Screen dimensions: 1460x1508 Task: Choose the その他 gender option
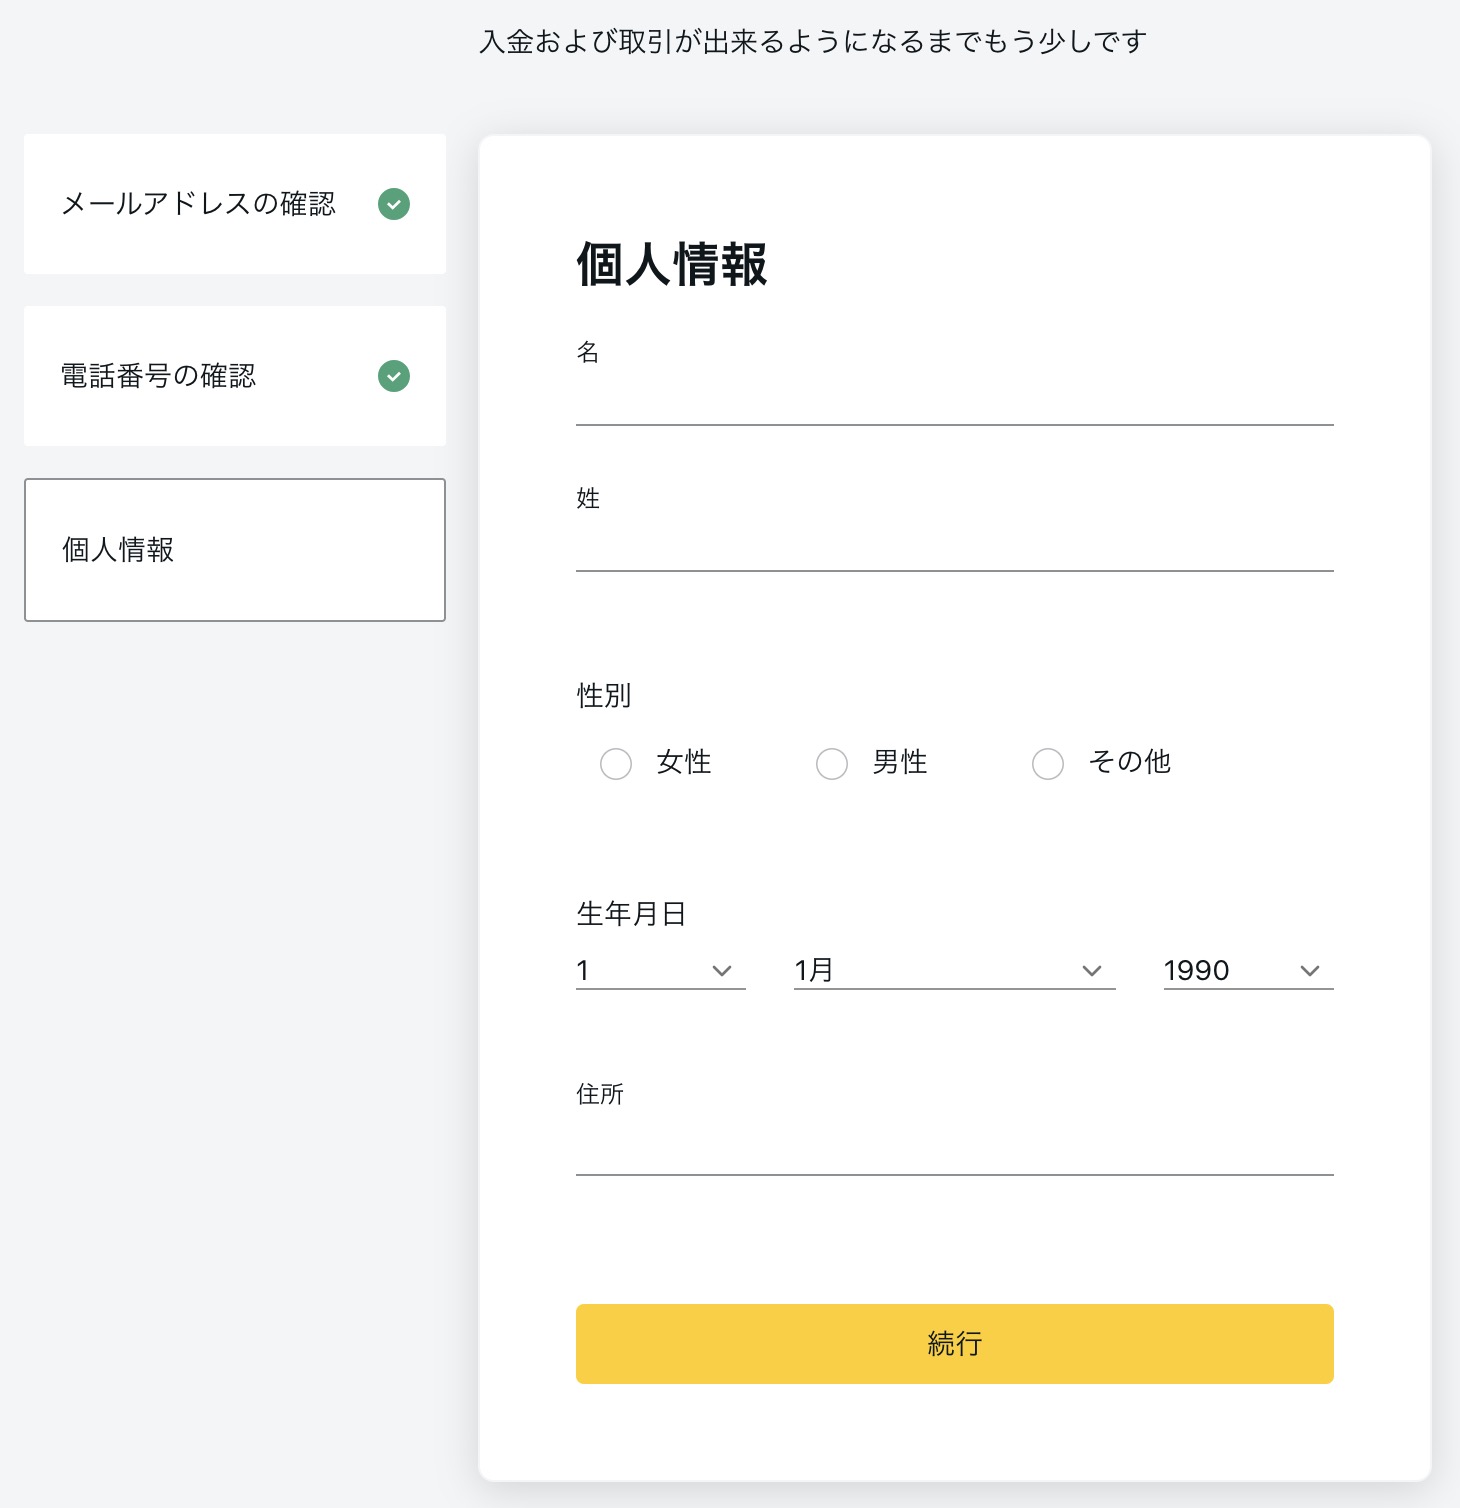pyautogui.click(x=1048, y=764)
